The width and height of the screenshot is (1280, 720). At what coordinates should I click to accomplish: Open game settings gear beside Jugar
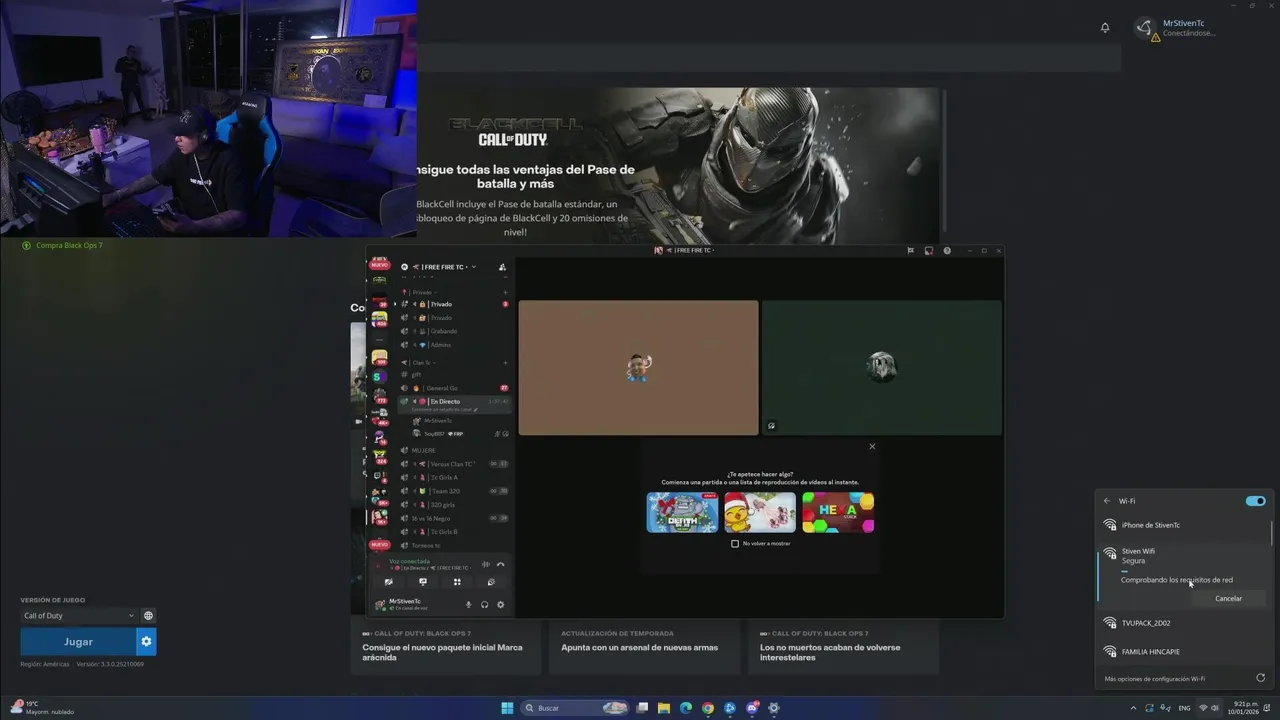pyautogui.click(x=146, y=642)
